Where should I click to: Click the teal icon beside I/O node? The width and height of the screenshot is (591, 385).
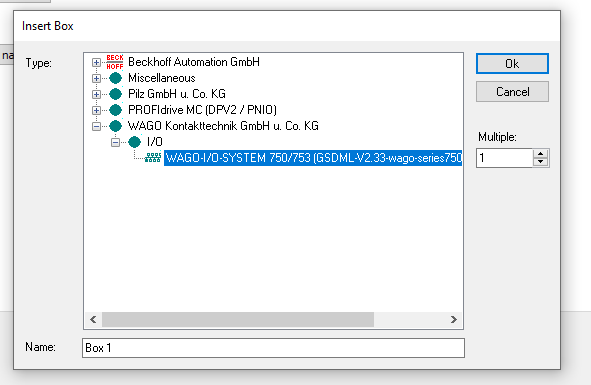pos(134,142)
